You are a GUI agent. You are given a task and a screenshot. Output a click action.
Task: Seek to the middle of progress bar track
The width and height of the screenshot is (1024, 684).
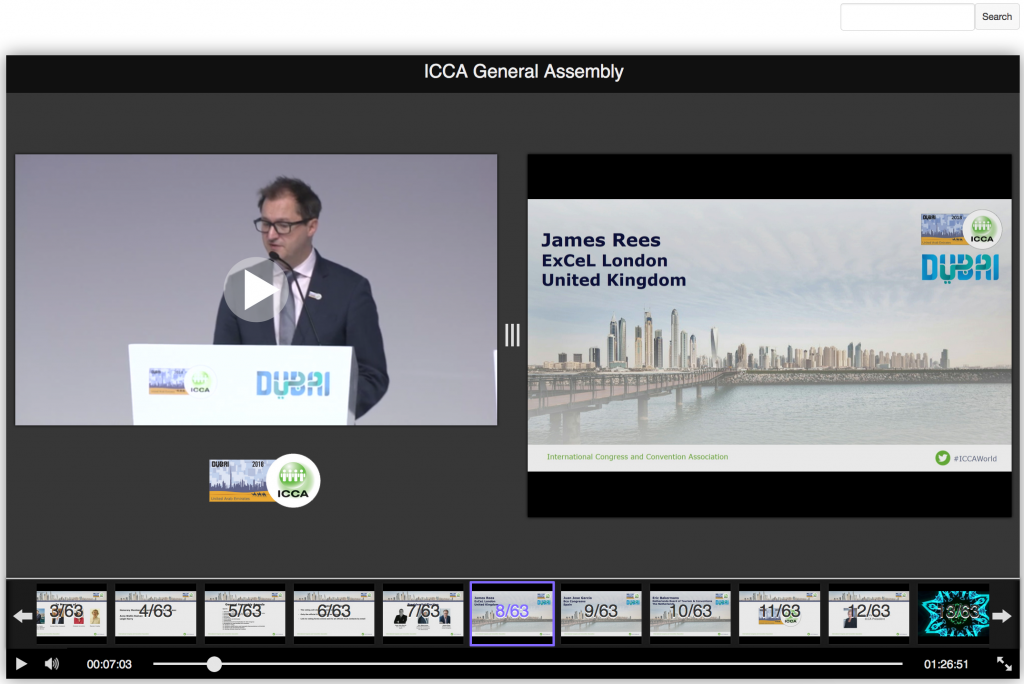pyautogui.click(x=528, y=664)
